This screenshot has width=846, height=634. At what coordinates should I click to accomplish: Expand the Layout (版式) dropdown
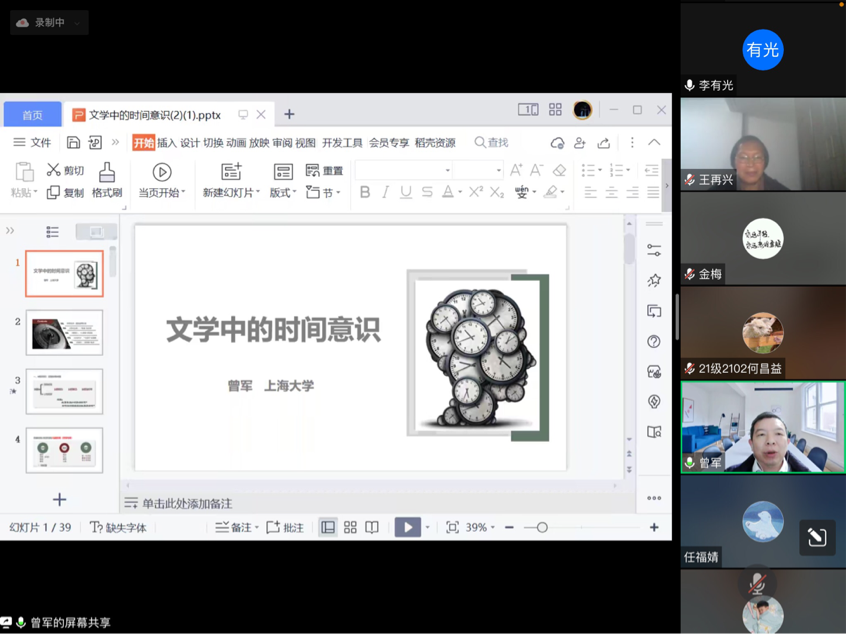pyautogui.click(x=284, y=192)
